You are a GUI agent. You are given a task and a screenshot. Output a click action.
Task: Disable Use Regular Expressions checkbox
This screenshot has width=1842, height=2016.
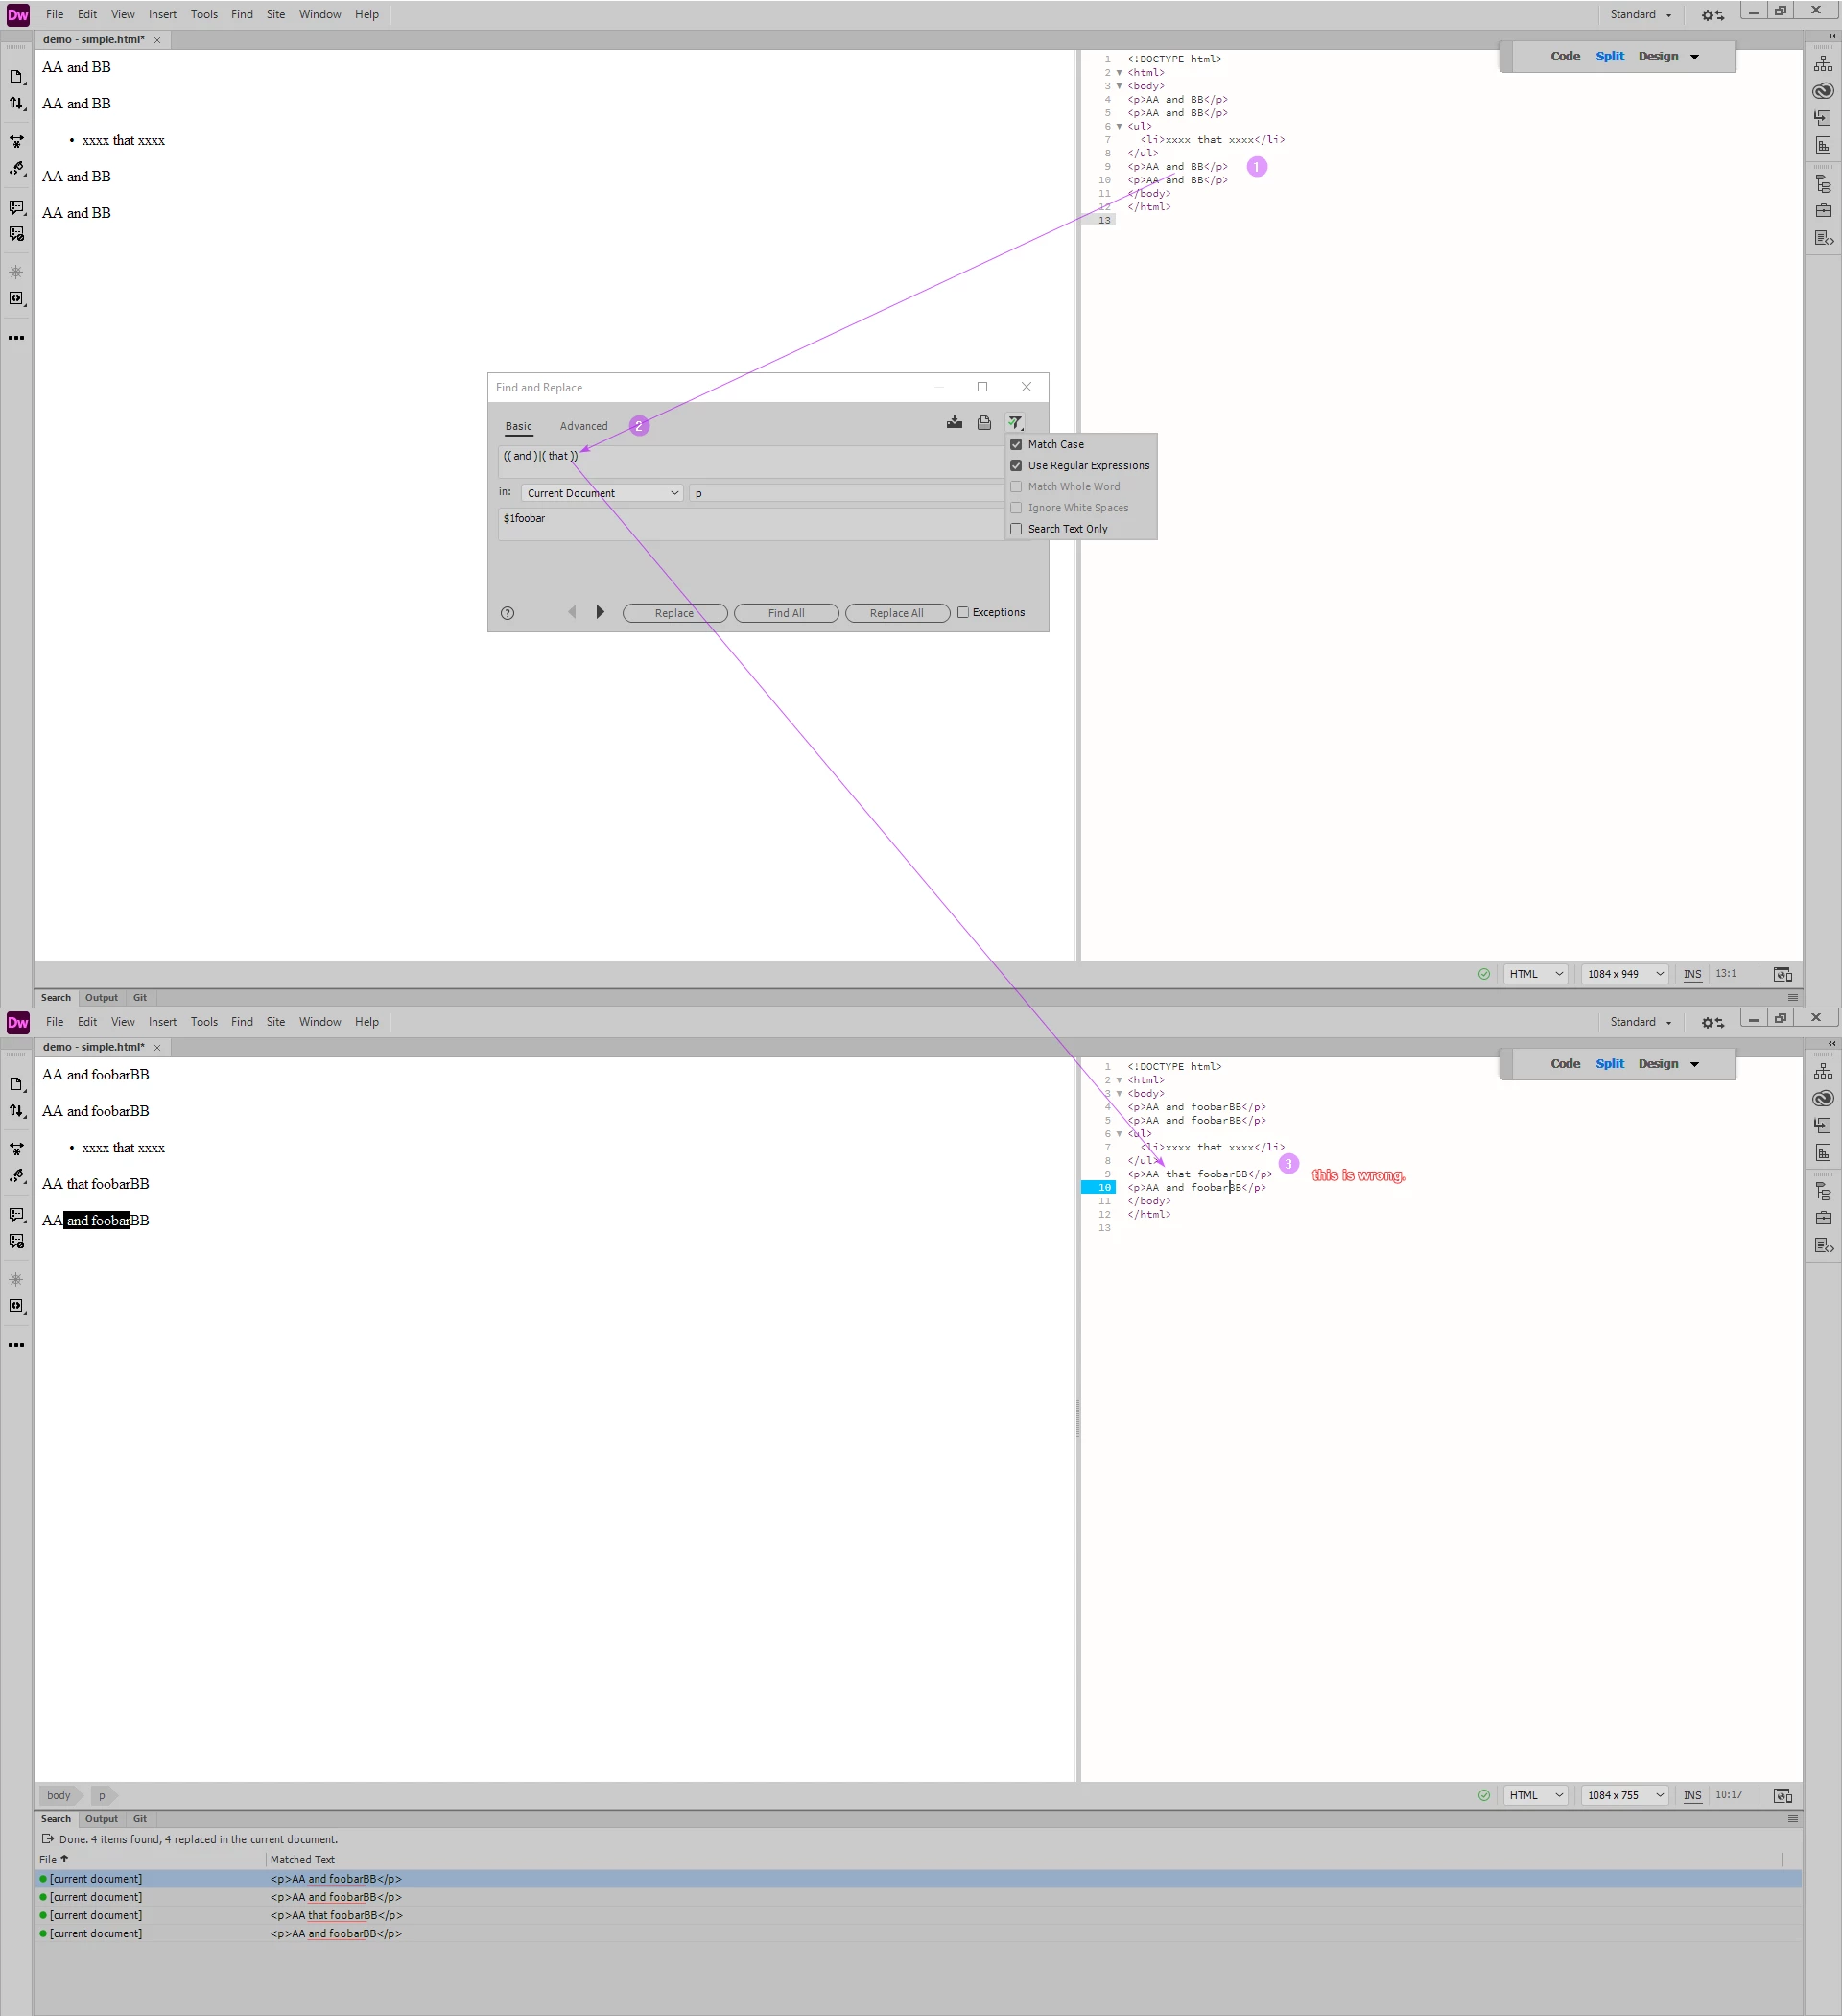tap(1016, 465)
